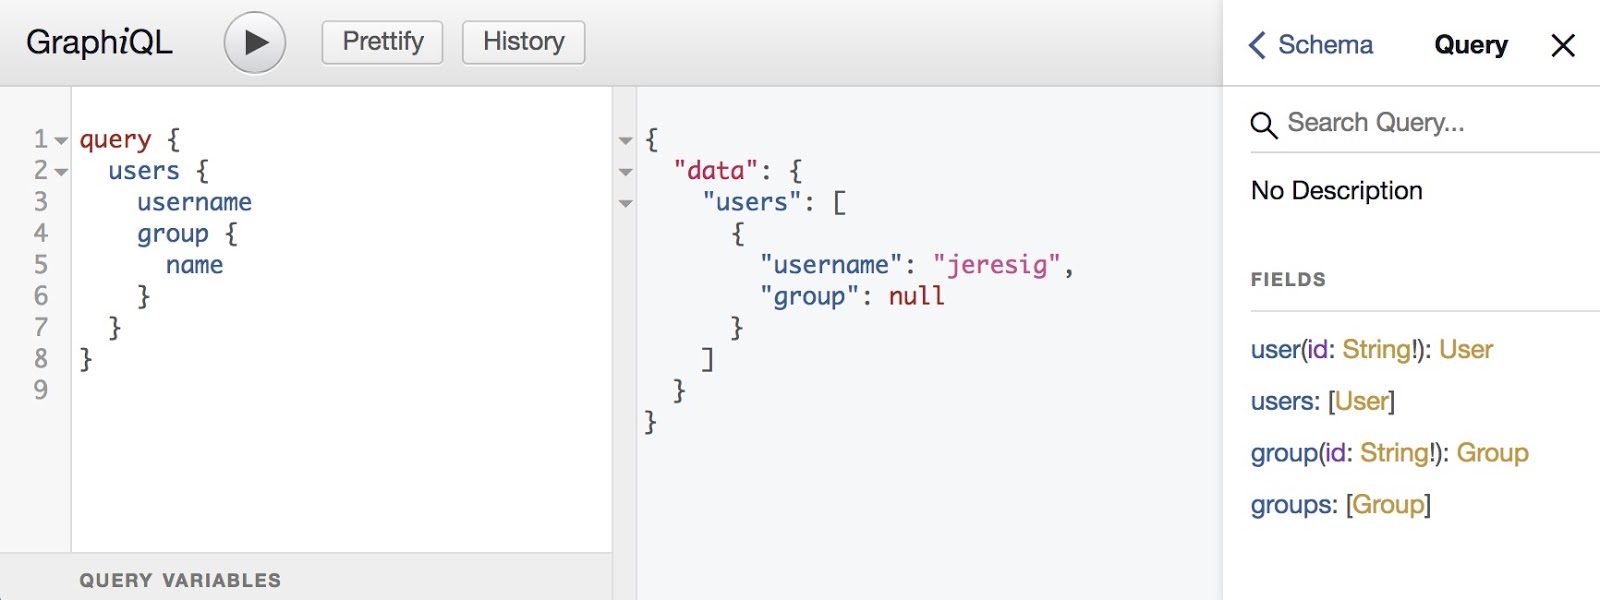This screenshot has height=600, width=1600.
Task: Open the Group return type of the group field
Action: [1493, 453]
